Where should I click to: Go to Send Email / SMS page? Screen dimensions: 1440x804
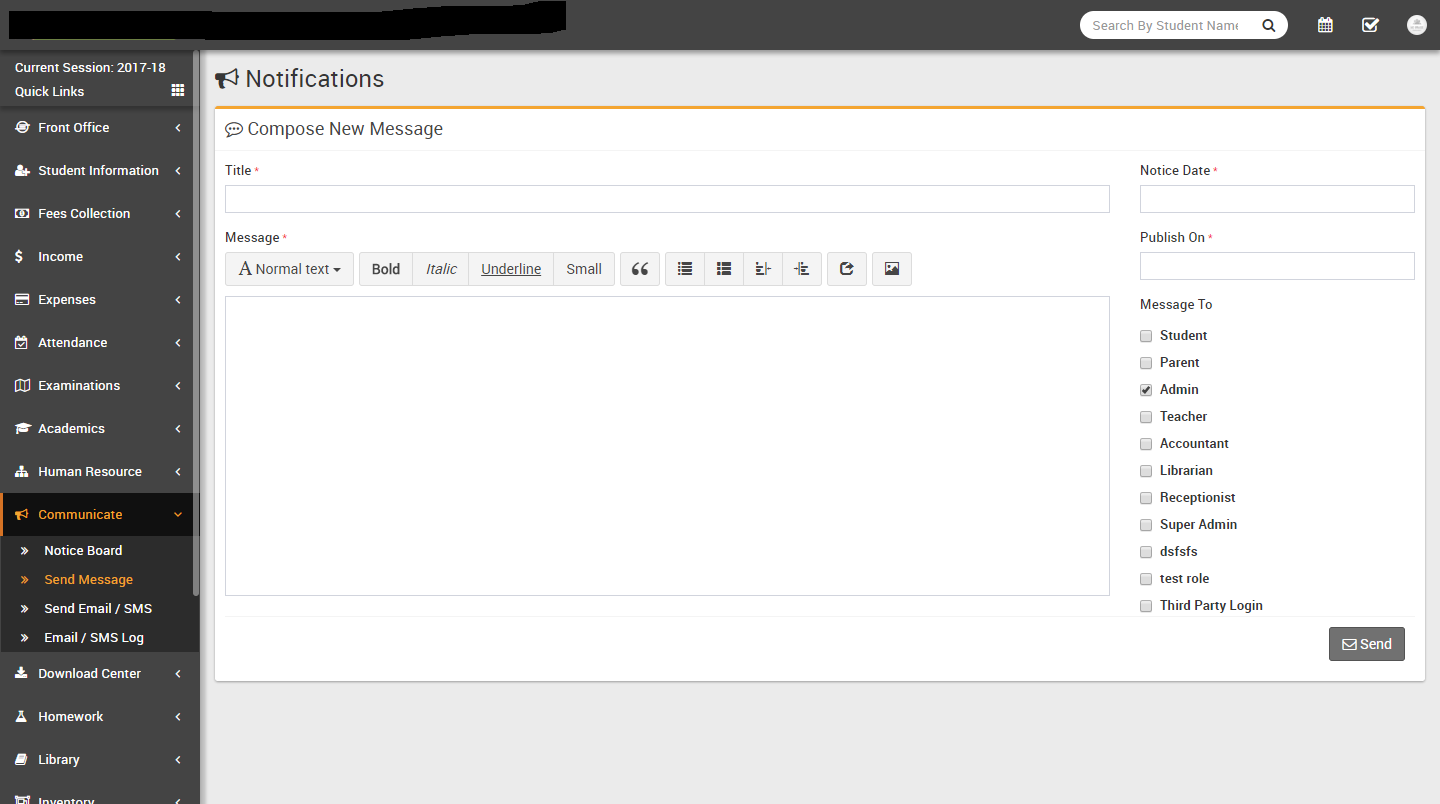[x=98, y=609]
